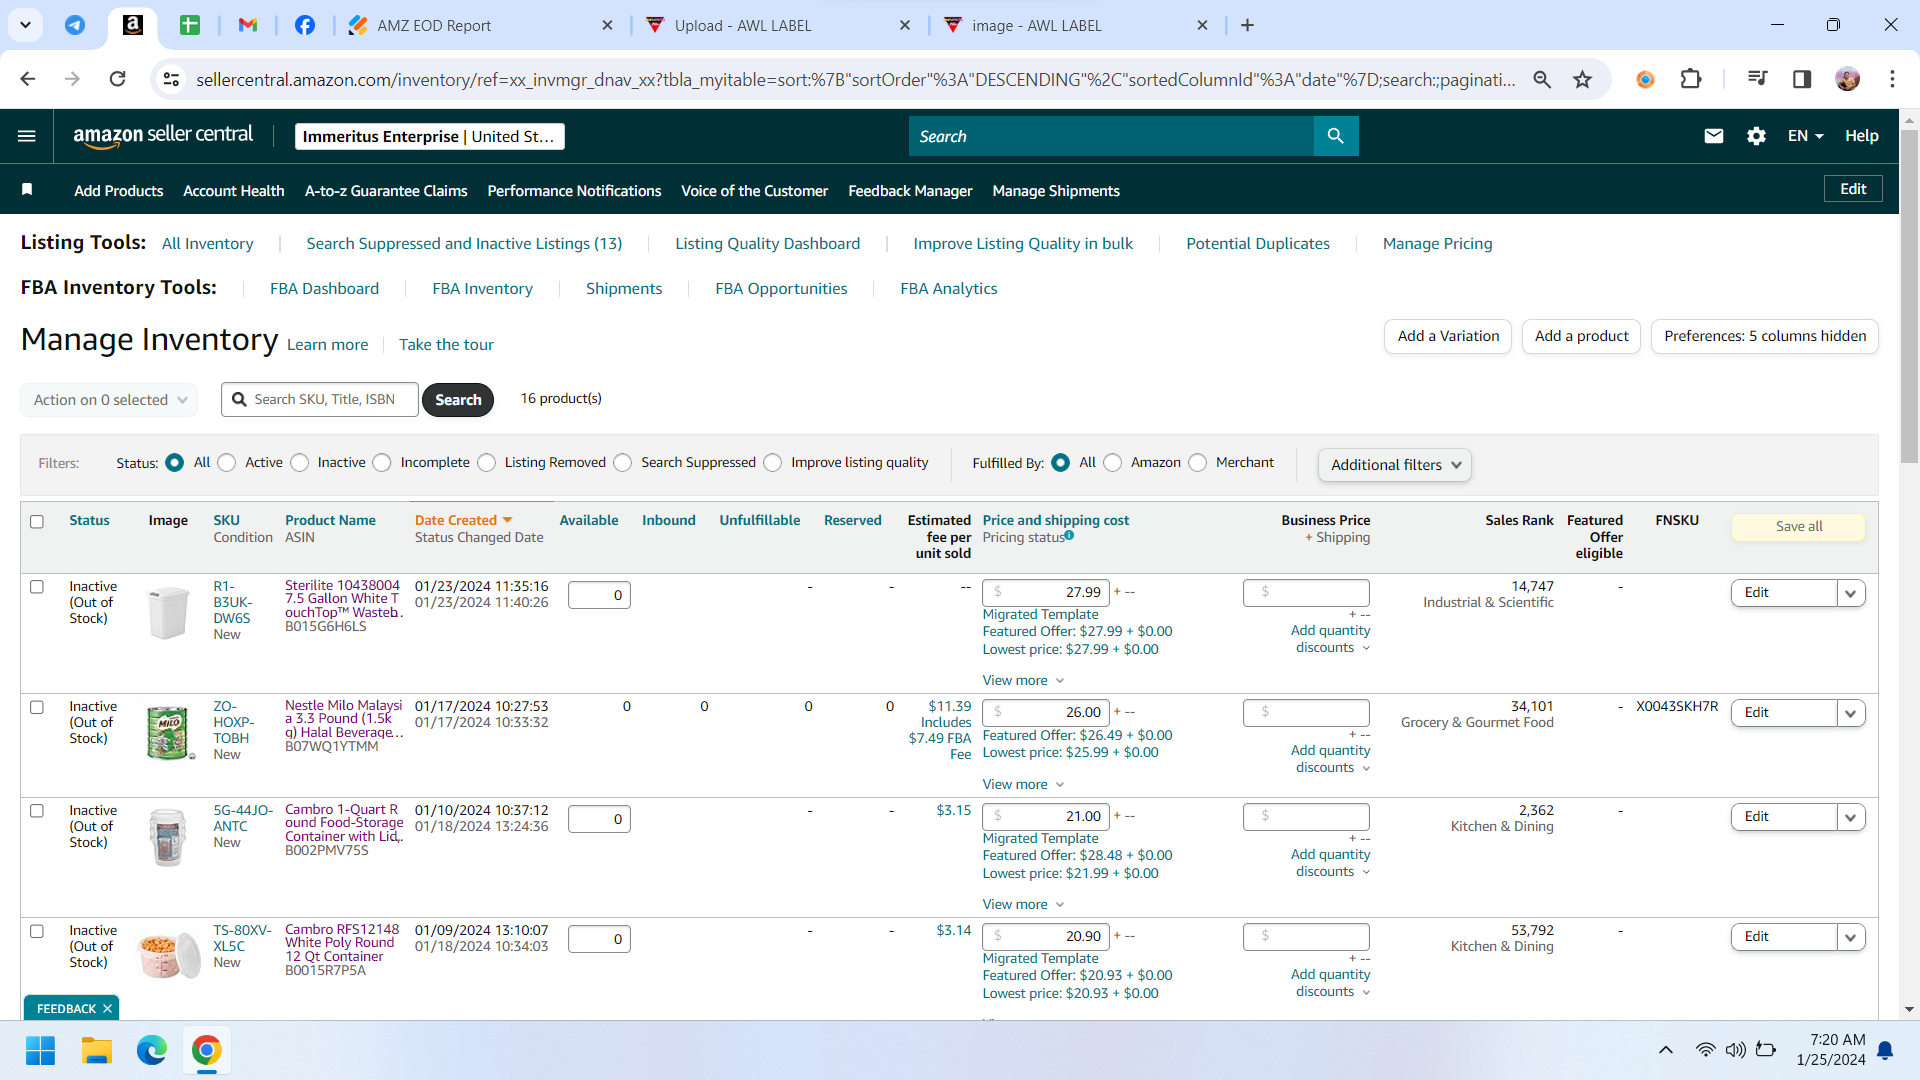Switch to the AMZ EOD Report tab

coord(481,25)
